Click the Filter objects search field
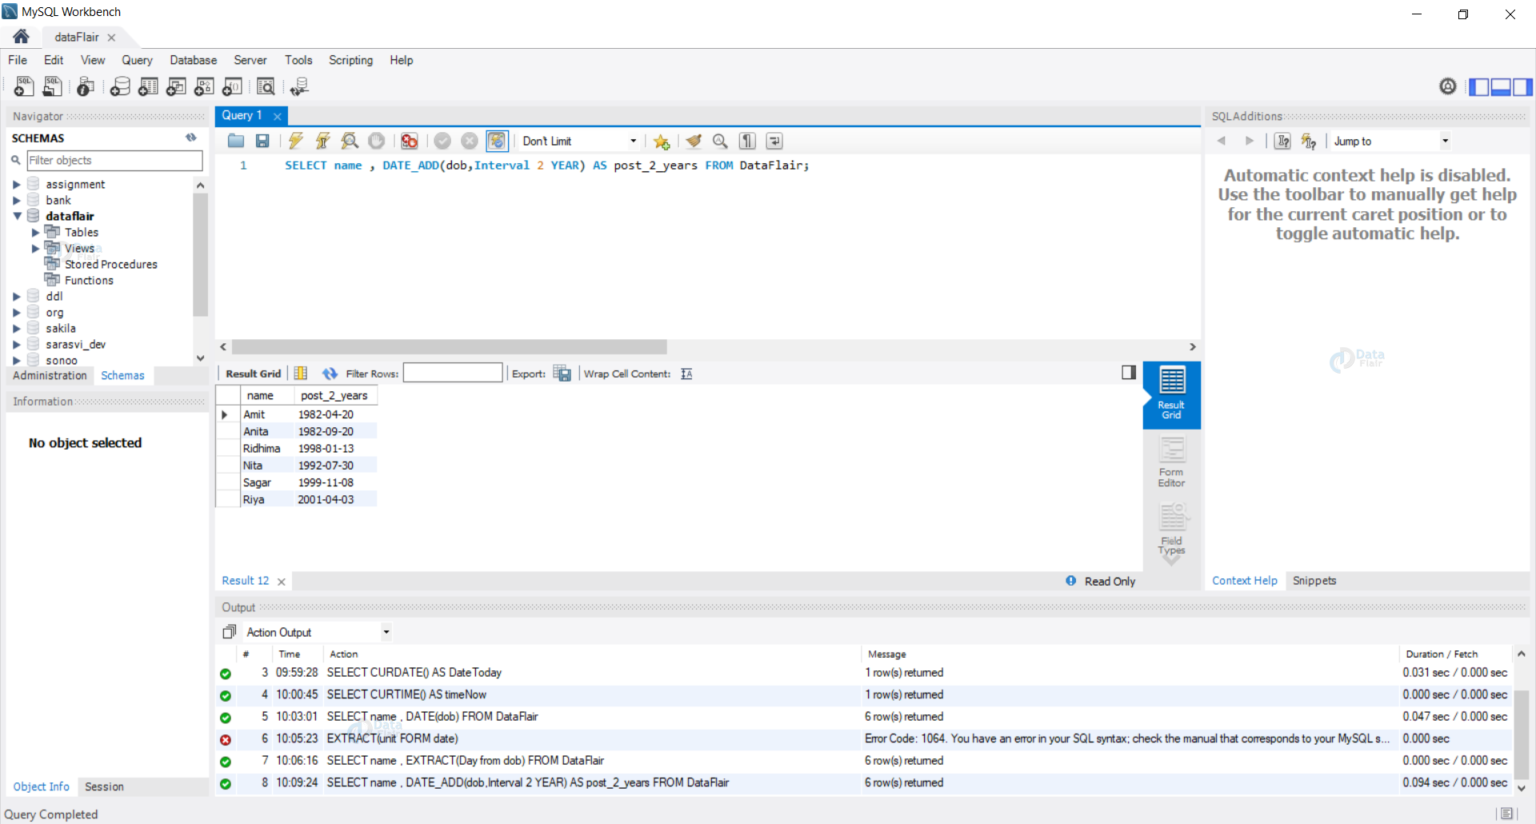This screenshot has width=1536, height=824. click(x=114, y=160)
